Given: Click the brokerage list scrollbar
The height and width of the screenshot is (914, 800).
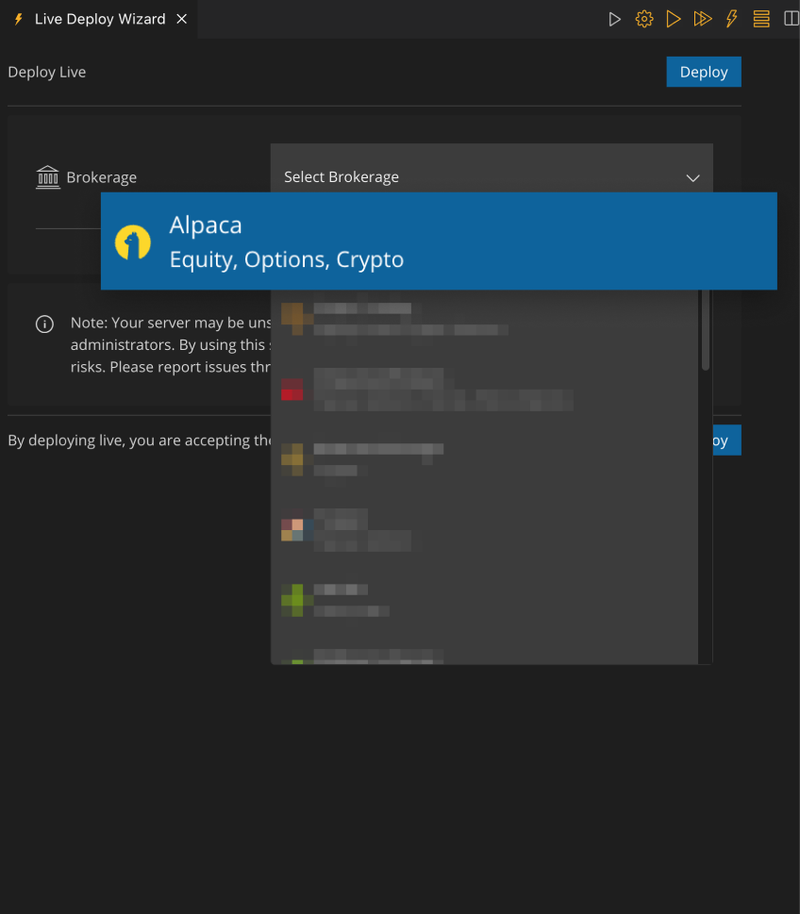Looking at the screenshot, I should 705,330.
